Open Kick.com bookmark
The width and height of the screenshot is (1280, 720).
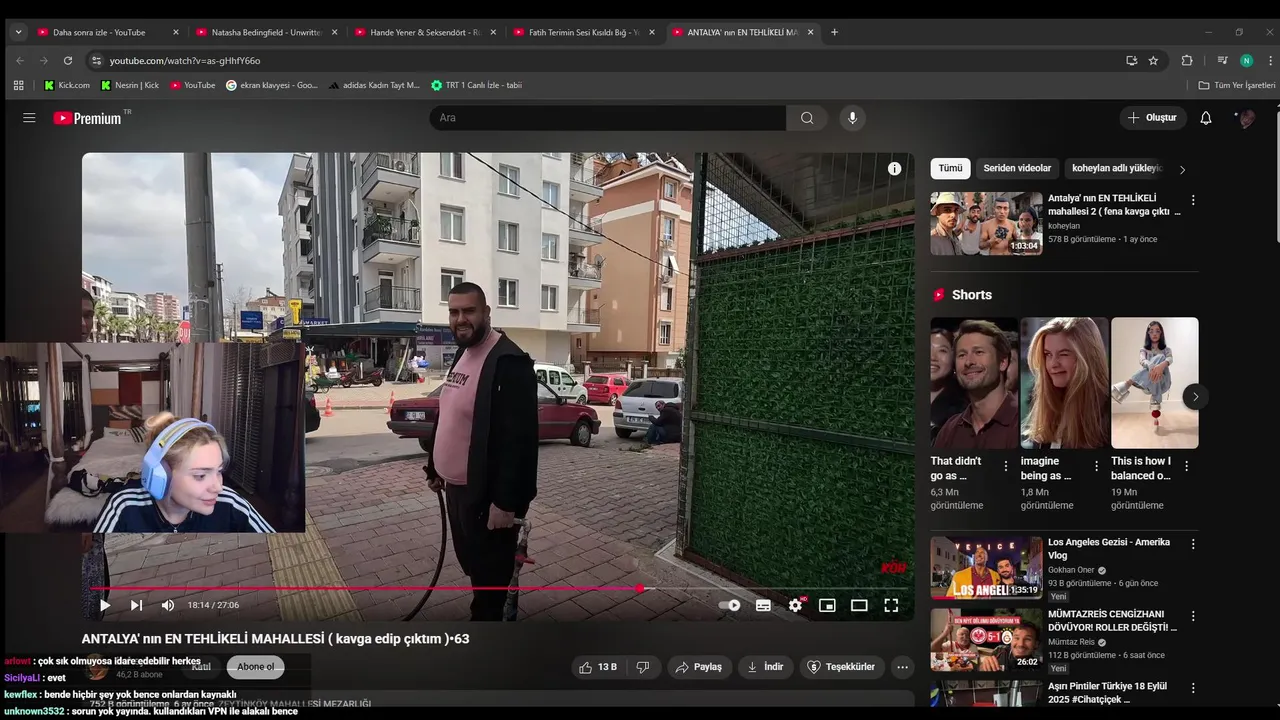[67, 85]
